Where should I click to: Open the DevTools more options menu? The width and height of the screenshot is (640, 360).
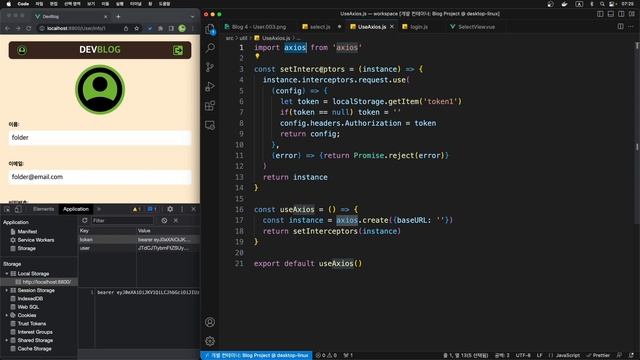point(182,209)
